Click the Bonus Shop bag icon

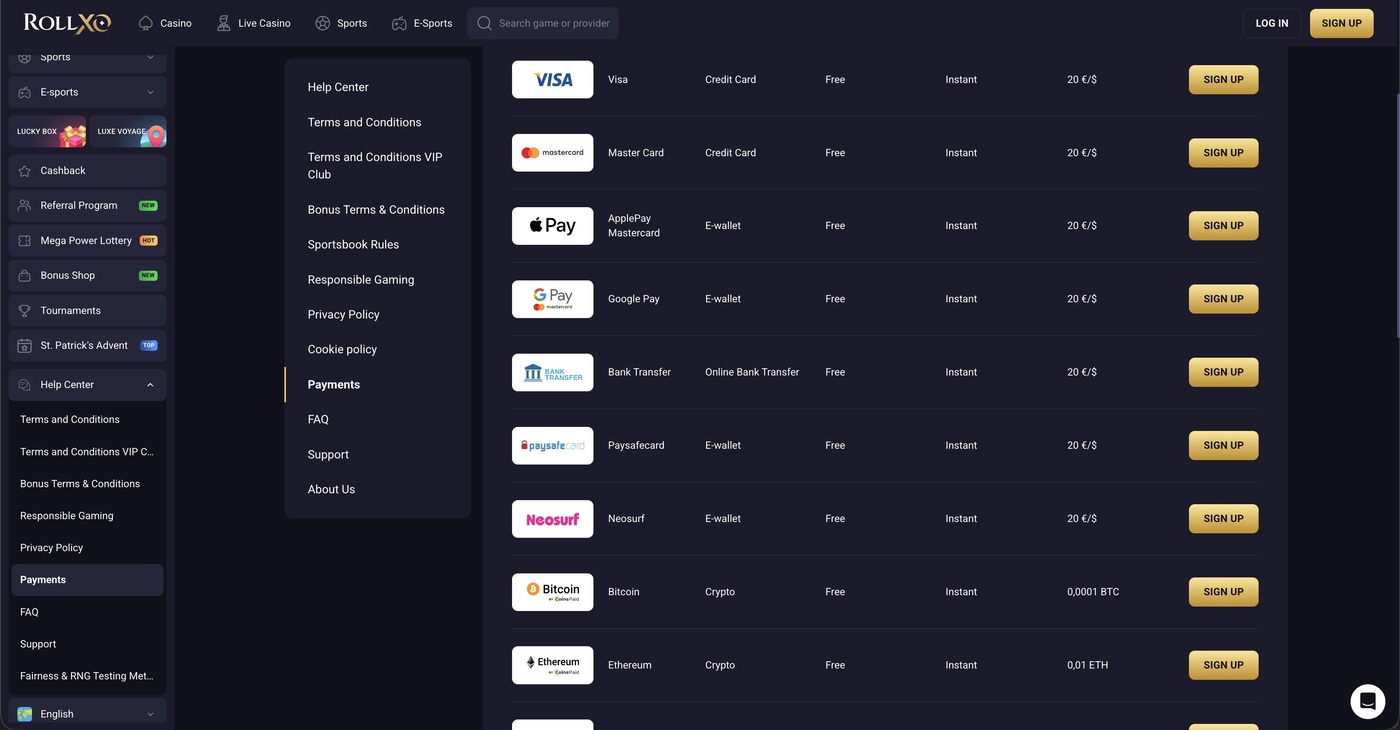[25, 276]
